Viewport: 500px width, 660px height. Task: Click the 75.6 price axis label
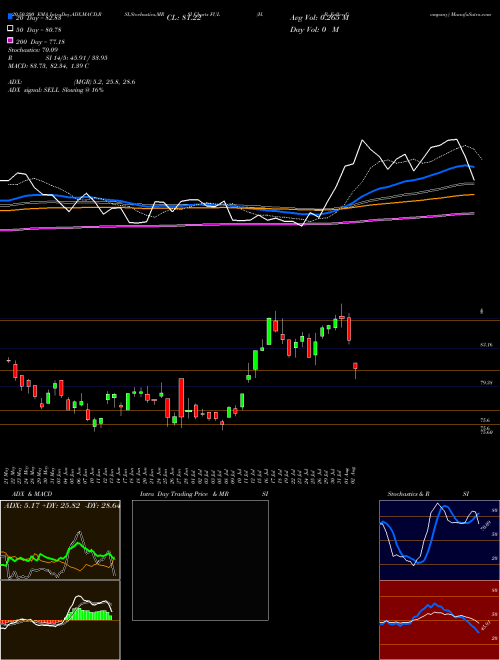click(485, 420)
